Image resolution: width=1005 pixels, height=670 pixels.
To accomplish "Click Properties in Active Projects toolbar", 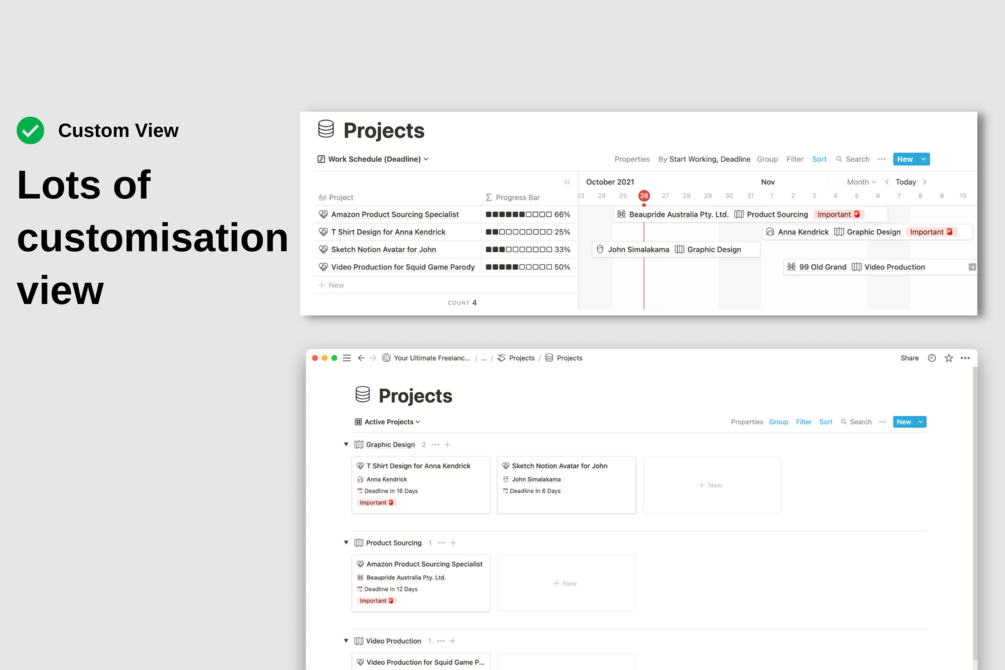I will pos(747,422).
